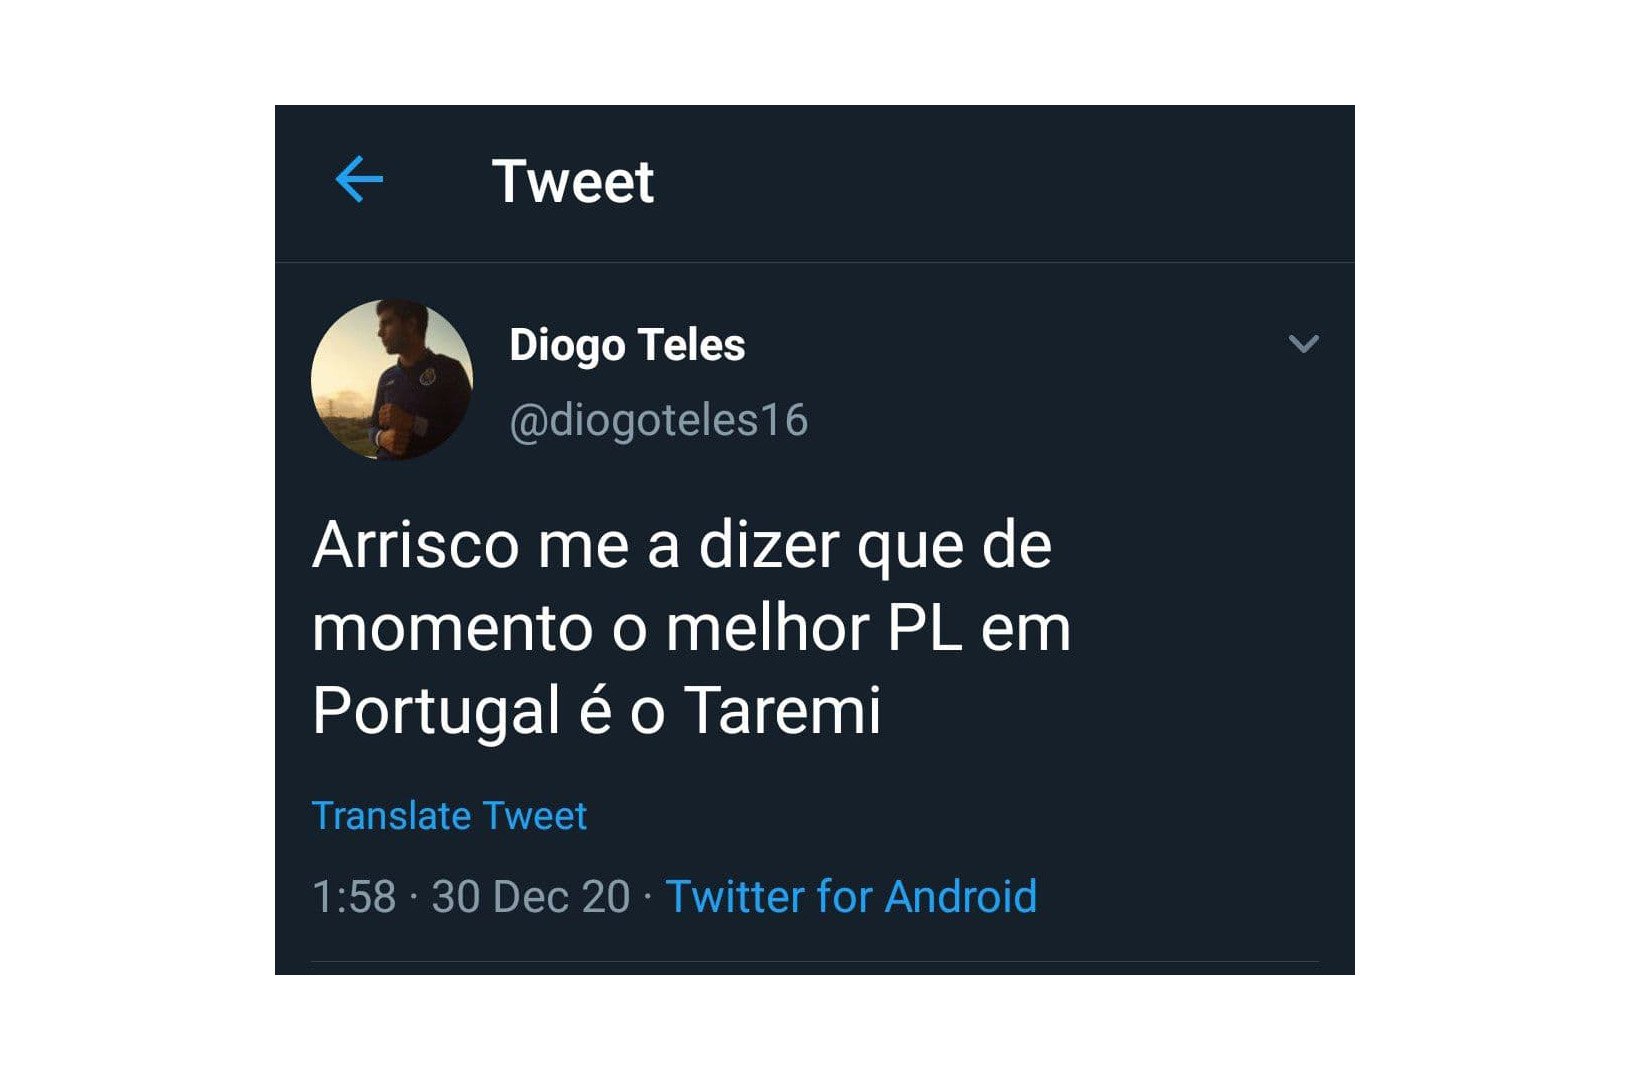Screen dimensions: 1630x1080
Task: Click the divider line below the timestamp
Action: (x=815, y=962)
